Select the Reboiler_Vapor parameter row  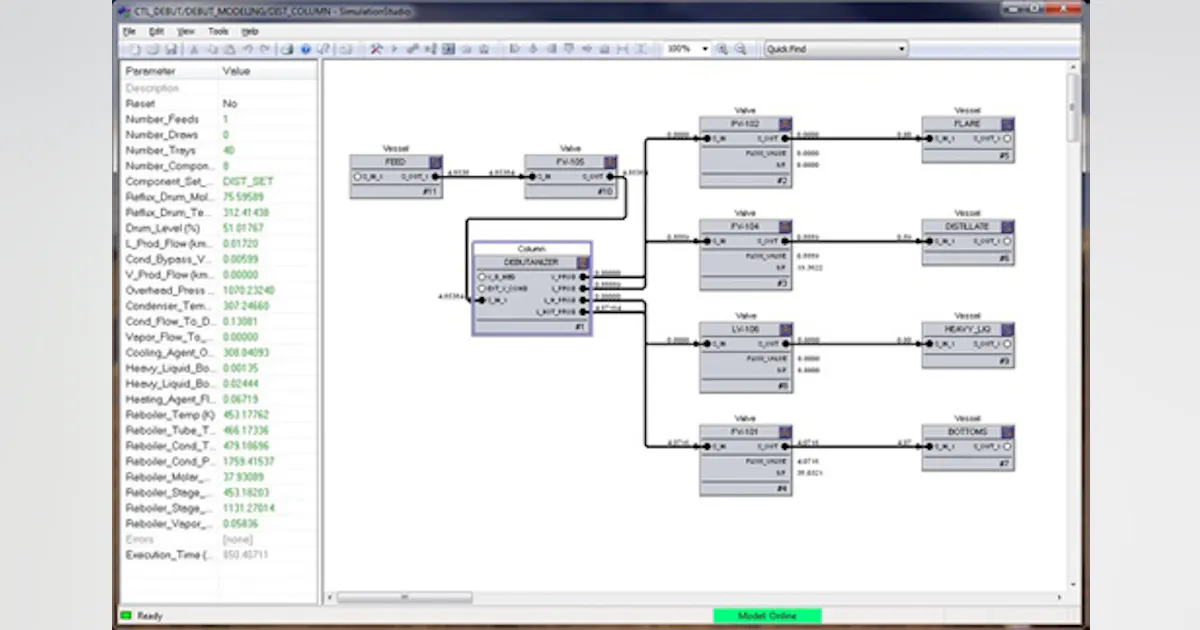(x=218, y=524)
